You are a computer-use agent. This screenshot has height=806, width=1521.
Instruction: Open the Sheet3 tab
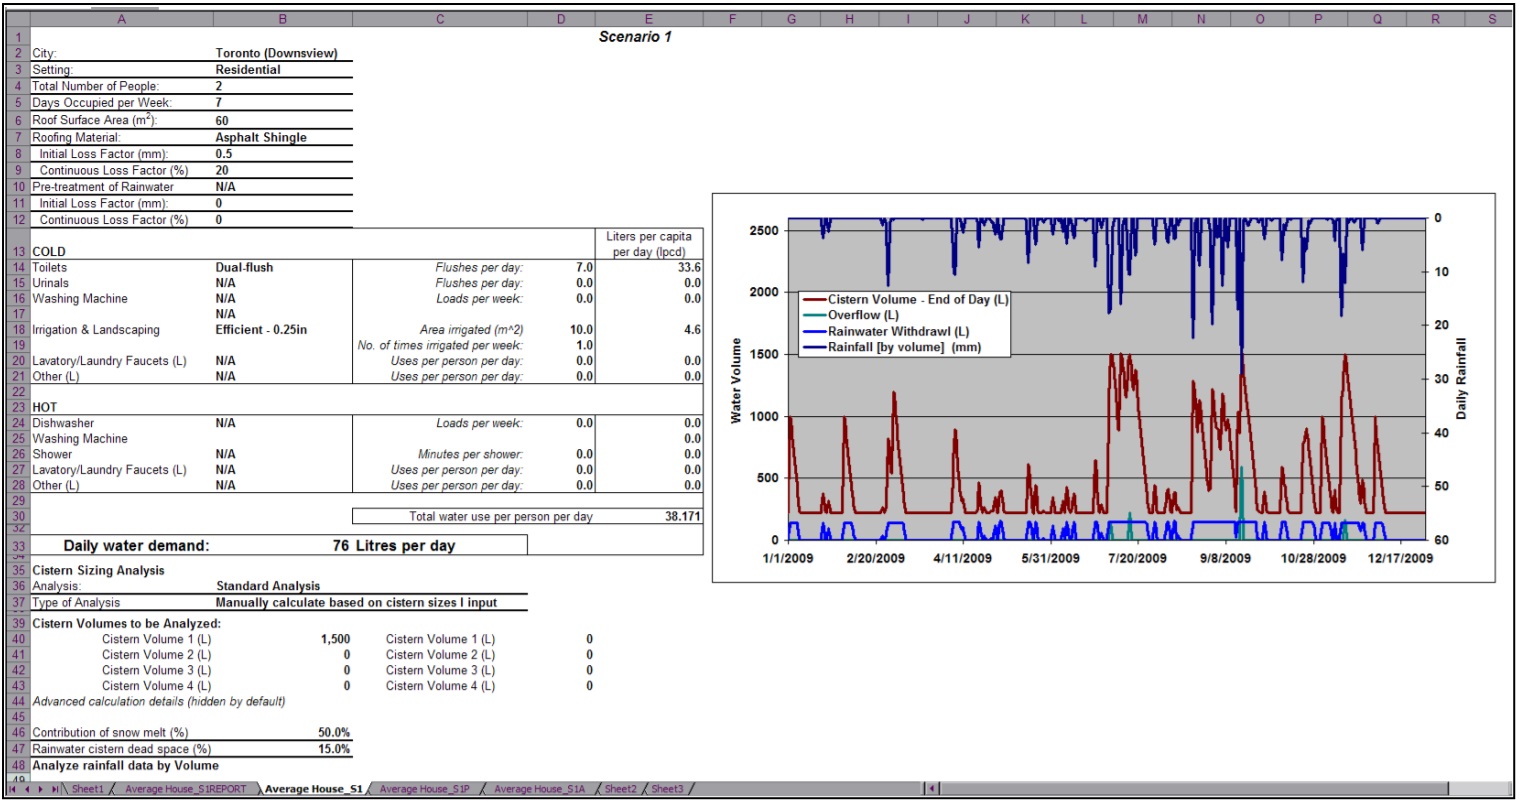pyautogui.click(x=667, y=789)
